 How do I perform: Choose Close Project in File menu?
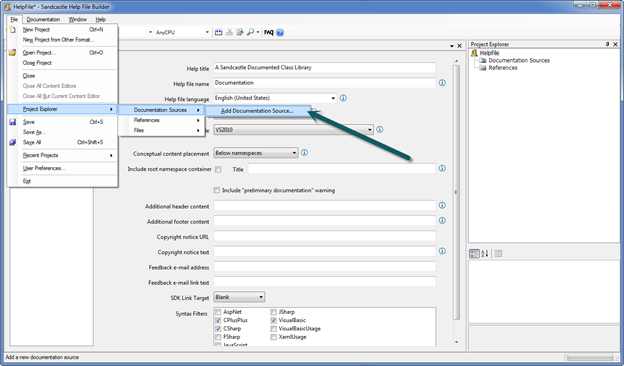coord(62,63)
